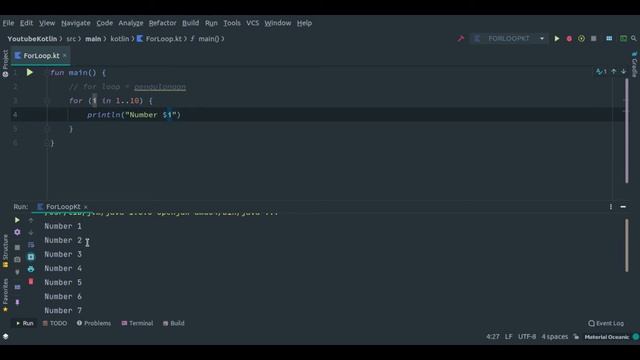Click the restore layout icon in Run panel
Image resolution: width=640 pixels, height=360 pixels.
[x=17, y=287]
